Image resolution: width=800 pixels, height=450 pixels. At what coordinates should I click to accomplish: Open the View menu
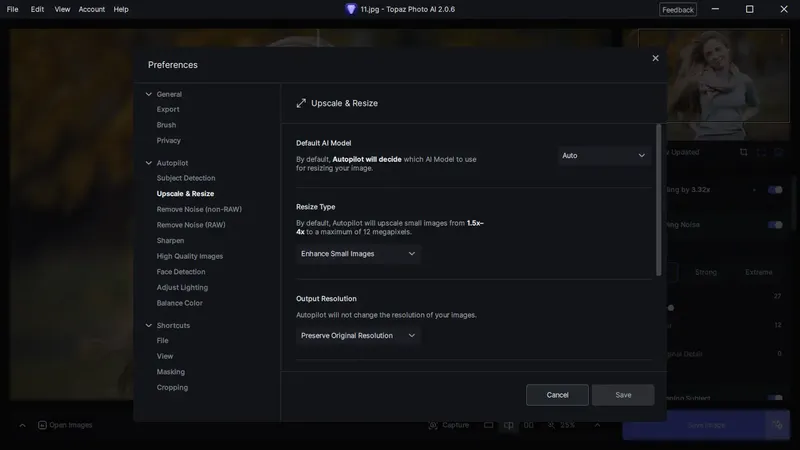(62, 9)
